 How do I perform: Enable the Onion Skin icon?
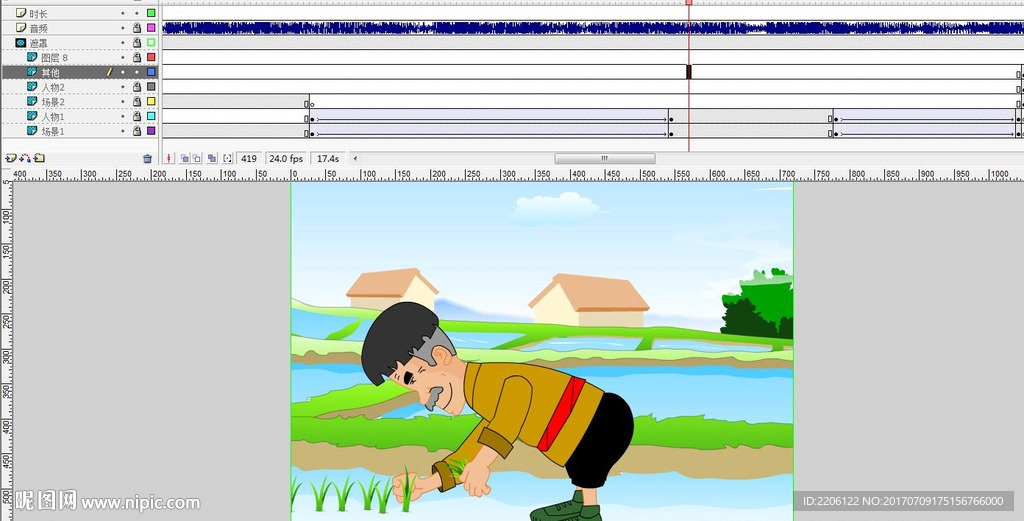185,158
